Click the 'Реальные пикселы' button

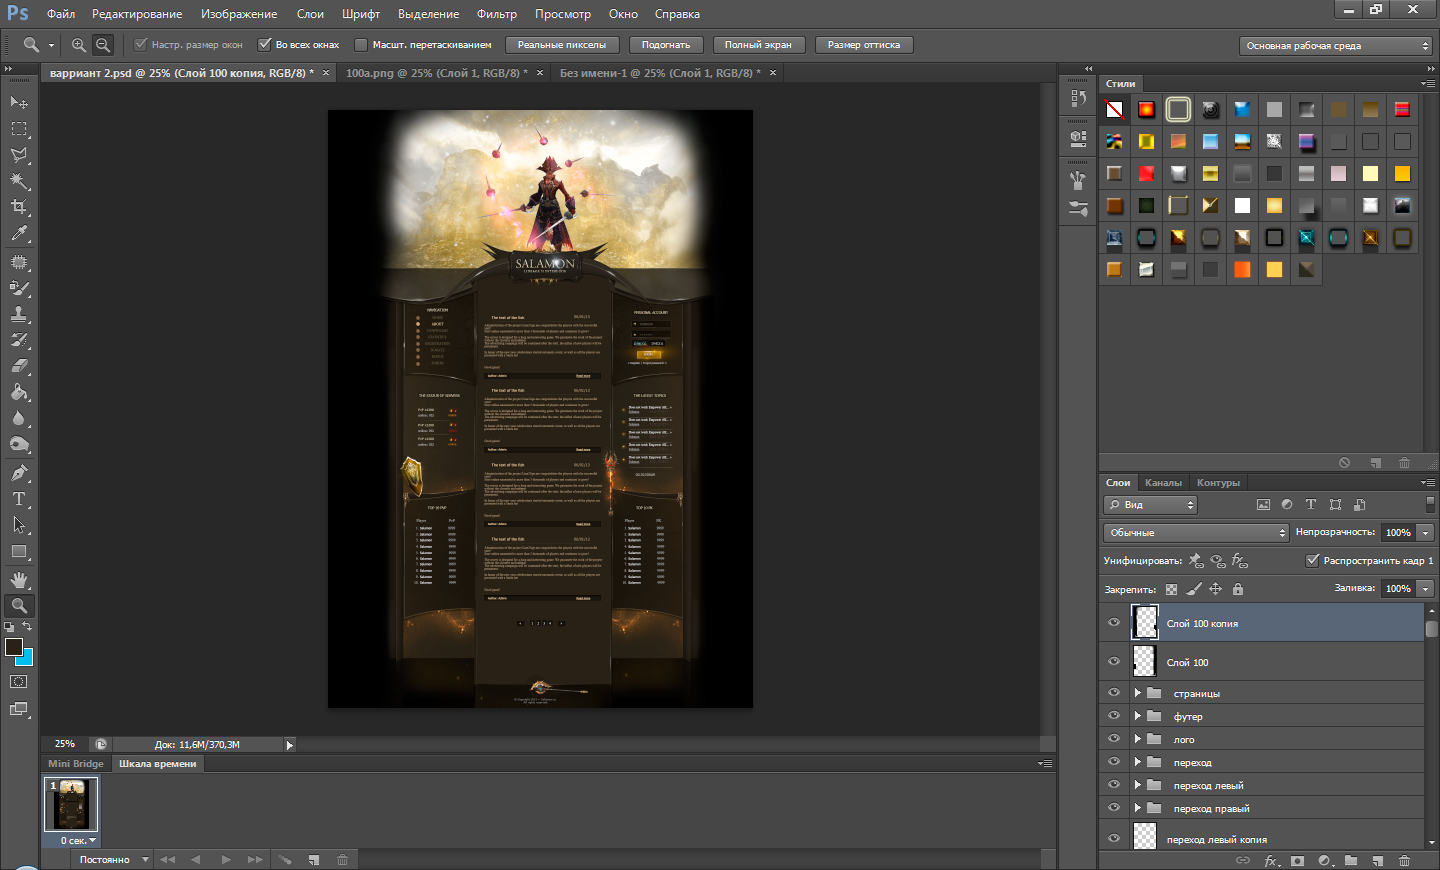tap(562, 45)
